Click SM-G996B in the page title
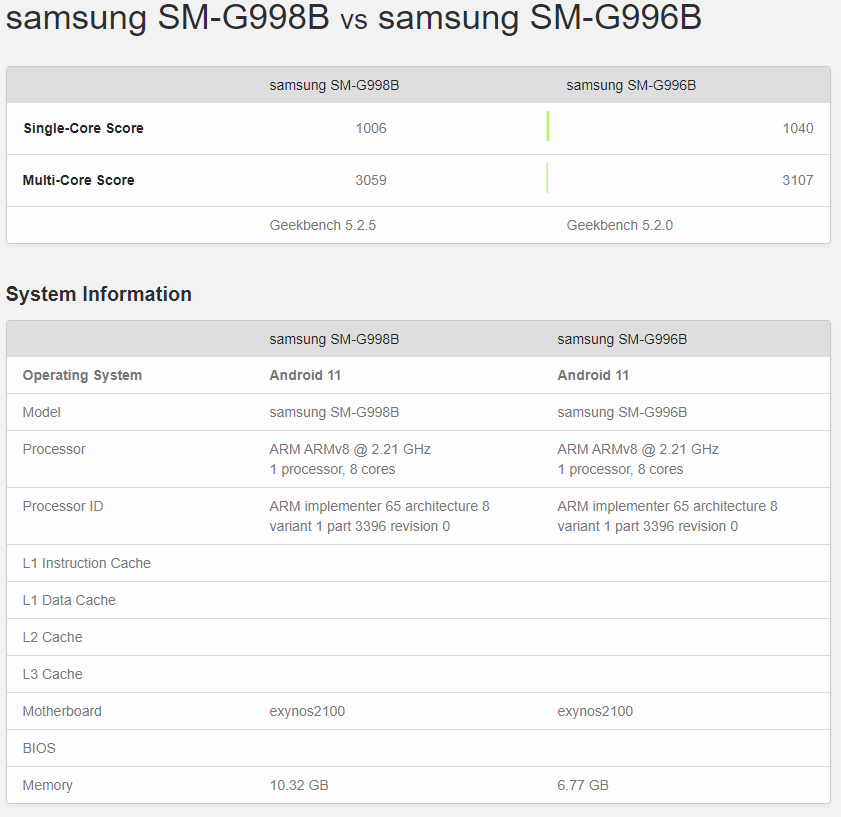The width and height of the screenshot is (841, 817). click(616, 20)
